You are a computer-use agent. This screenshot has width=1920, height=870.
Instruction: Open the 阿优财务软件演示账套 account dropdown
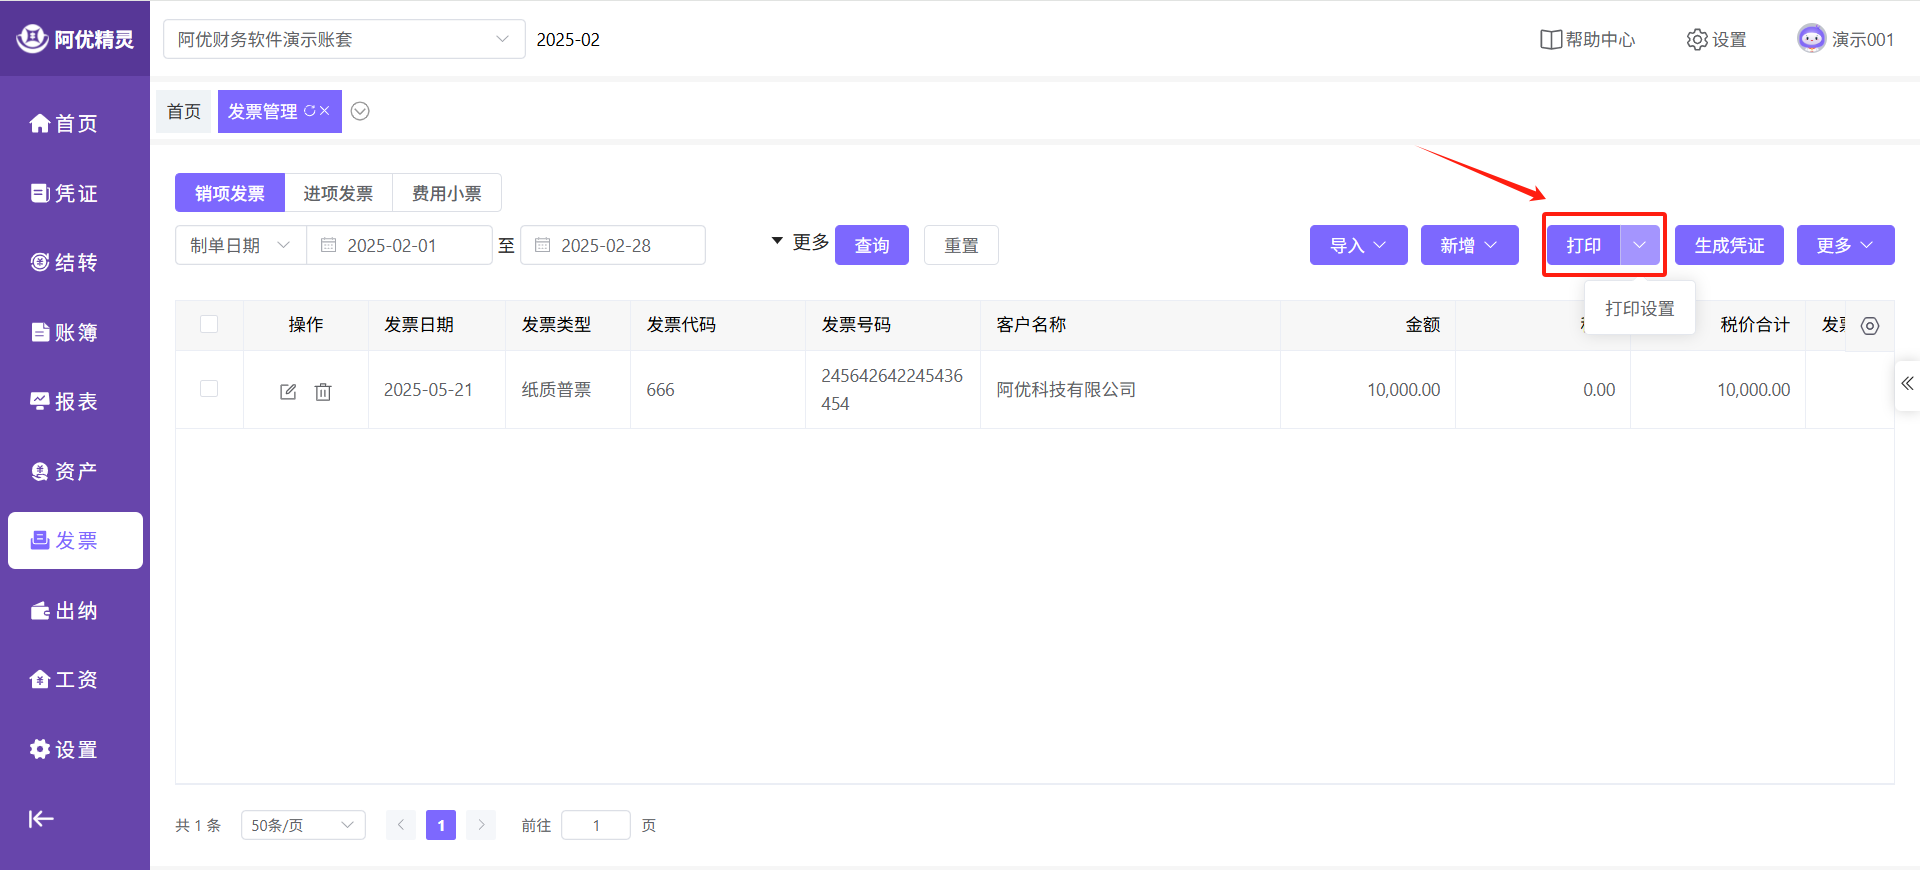(x=343, y=40)
